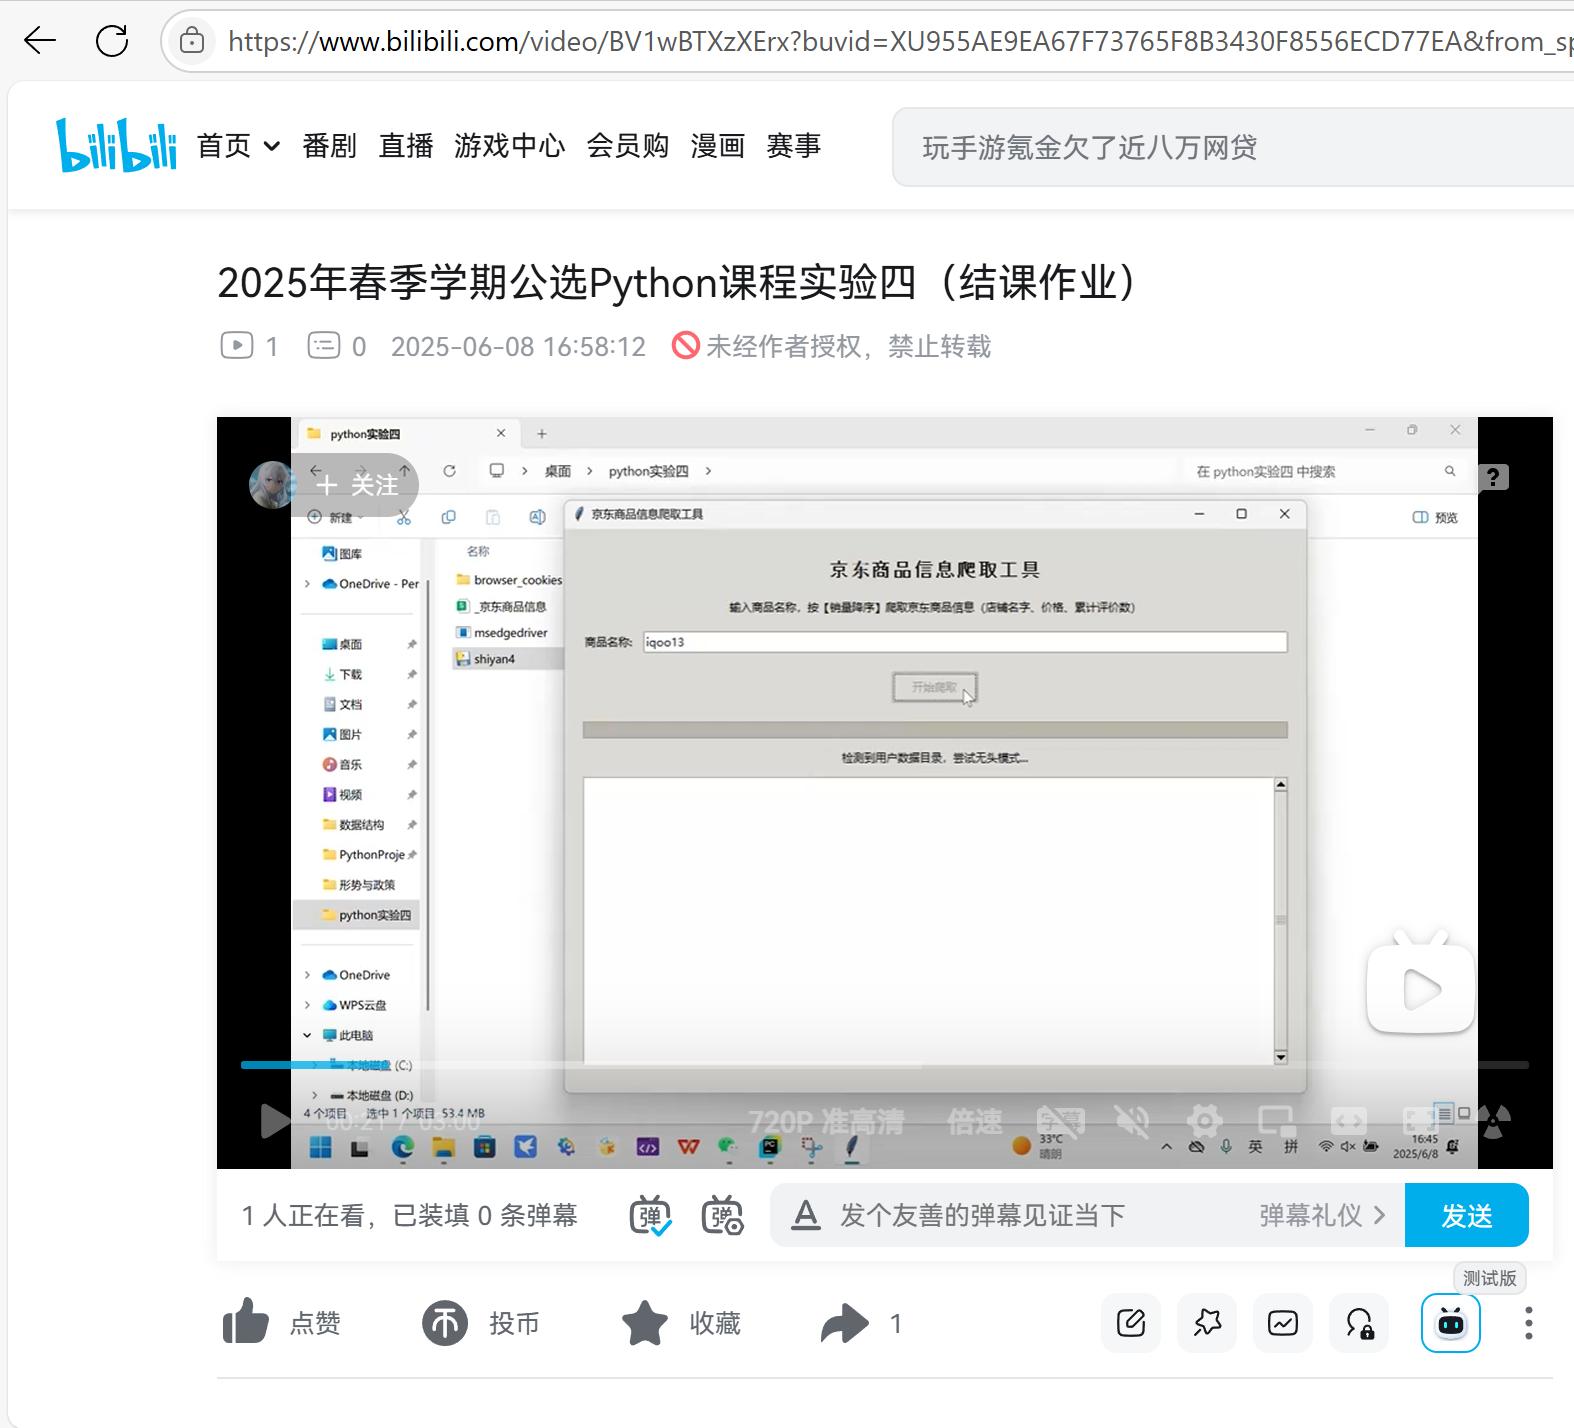Viewport: 1574px width, 1428px height.
Task: Send danmaku with 发送 button
Action: (1466, 1215)
